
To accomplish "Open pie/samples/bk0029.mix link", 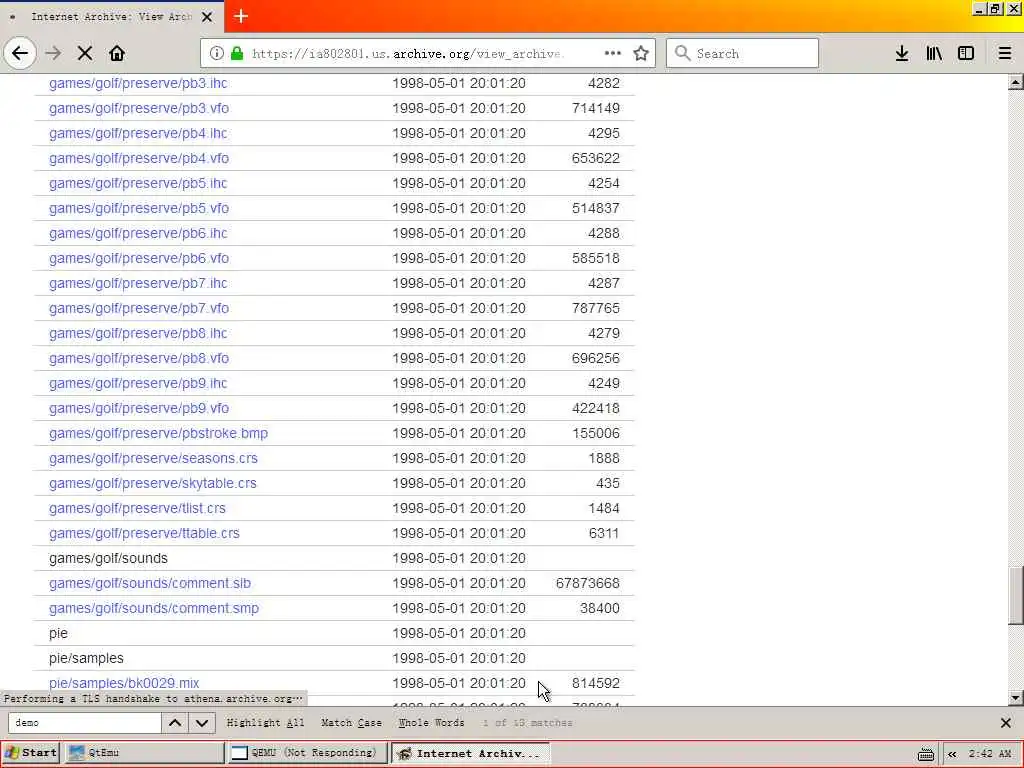I will pos(123,683).
